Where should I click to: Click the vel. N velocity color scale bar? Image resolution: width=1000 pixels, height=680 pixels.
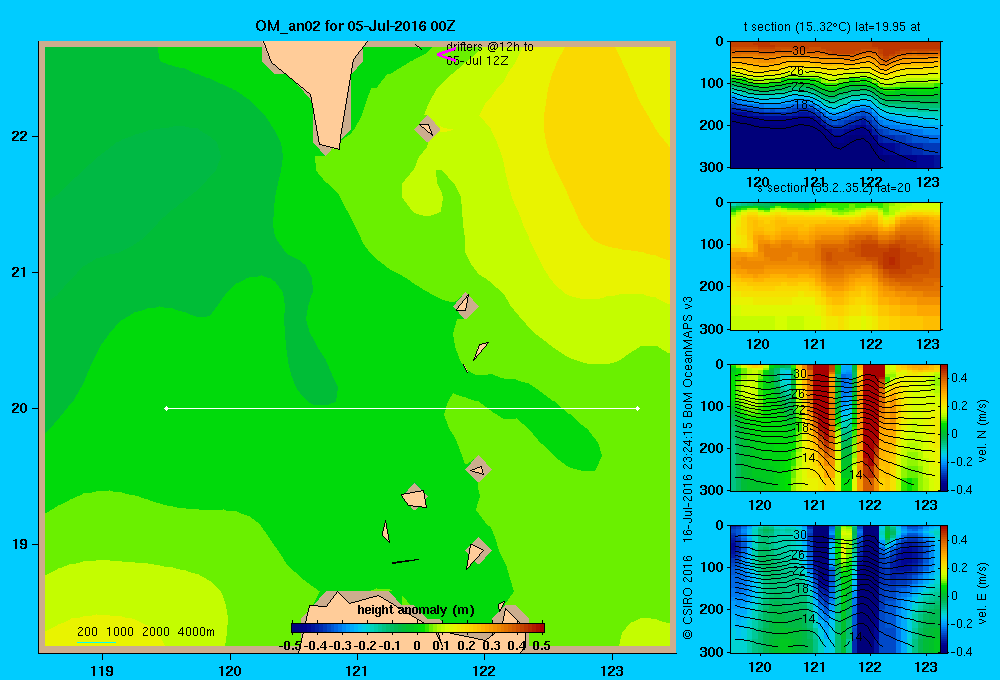point(944,427)
